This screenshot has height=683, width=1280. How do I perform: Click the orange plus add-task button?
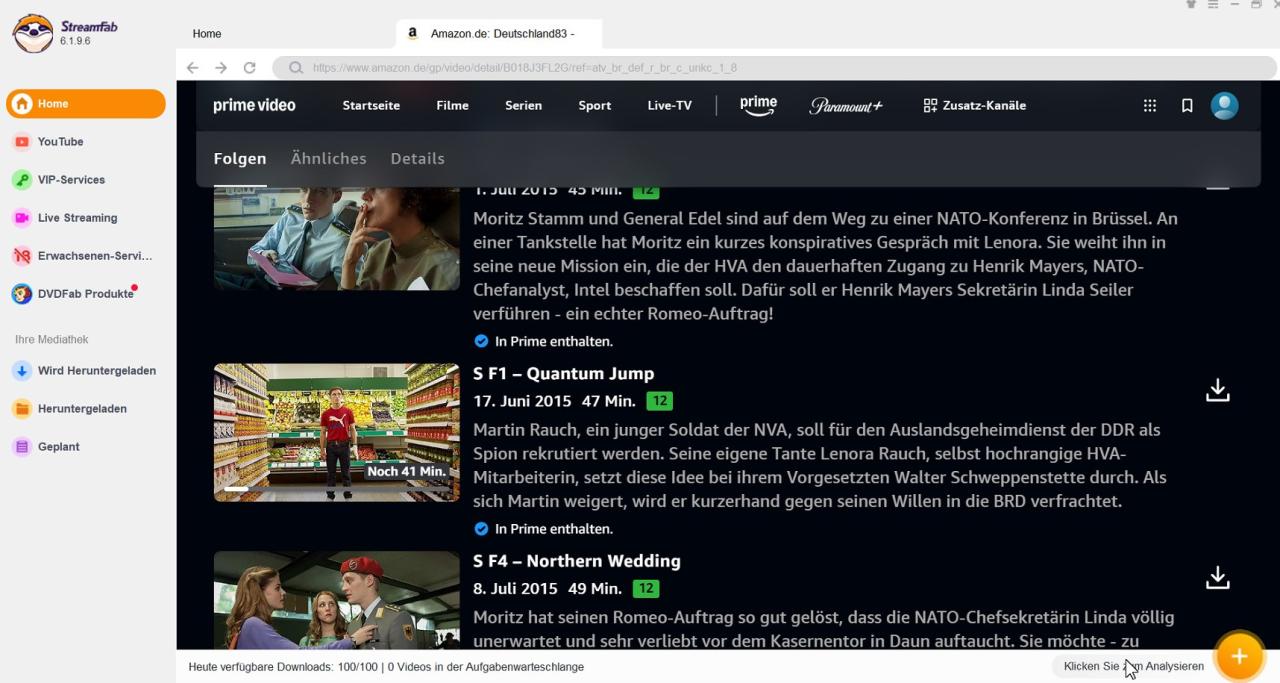point(1238,656)
